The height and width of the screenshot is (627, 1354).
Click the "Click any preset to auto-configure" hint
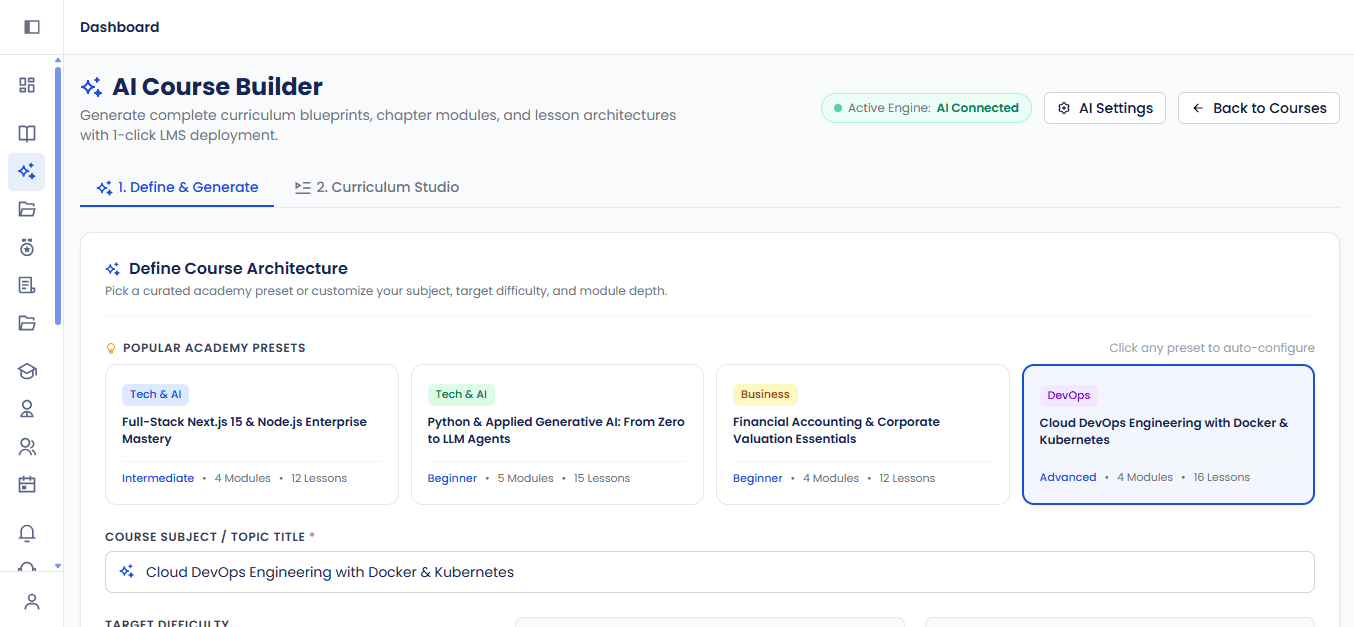(1212, 348)
